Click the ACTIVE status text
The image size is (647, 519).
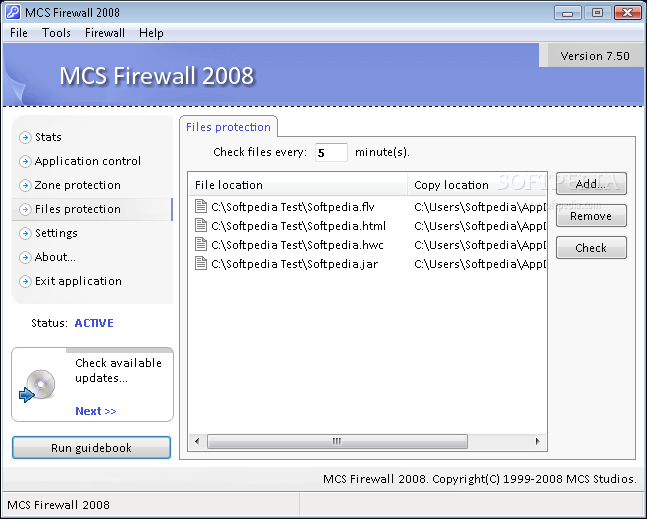click(94, 323)
